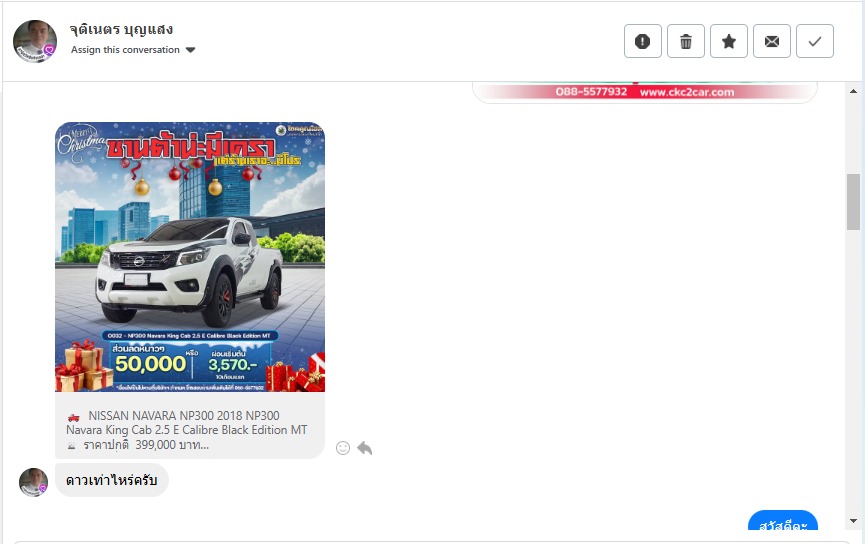Screen dimensions: 865x544
Task: Mark conversation as spam with exclamation icon
Action: [x=643, y=41]
